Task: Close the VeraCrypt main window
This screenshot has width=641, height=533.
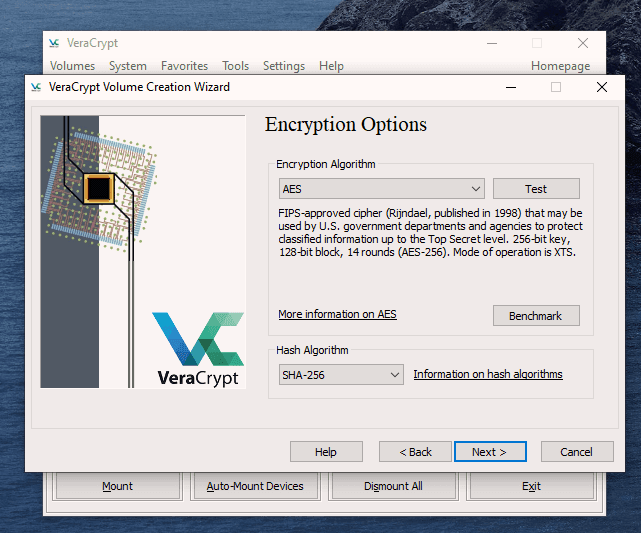Action: [x=583, y=43]
